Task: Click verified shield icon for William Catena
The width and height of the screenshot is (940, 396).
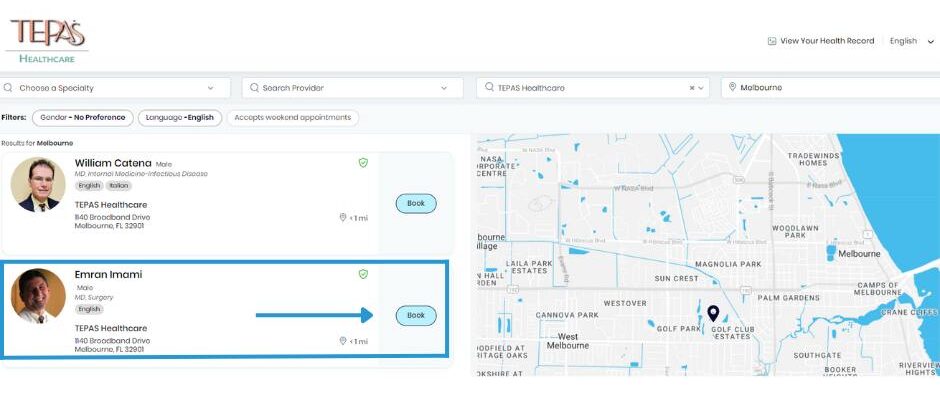Action: click(363, 162)
